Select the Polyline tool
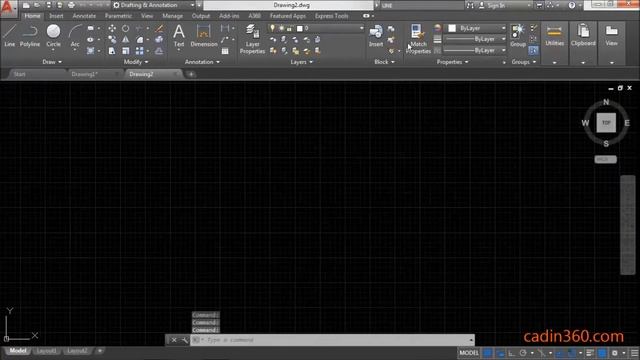The image size is (640, 360). click(30, 36)
